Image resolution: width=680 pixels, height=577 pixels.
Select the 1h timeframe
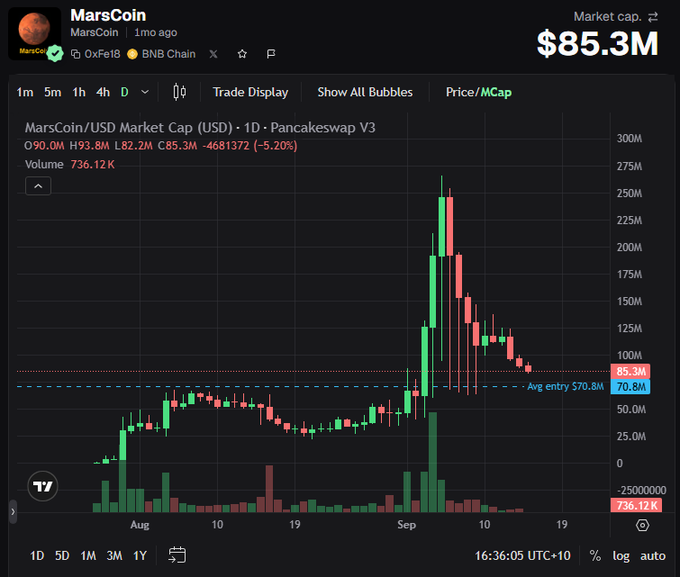pyautogui.click(x=79, y=92)
